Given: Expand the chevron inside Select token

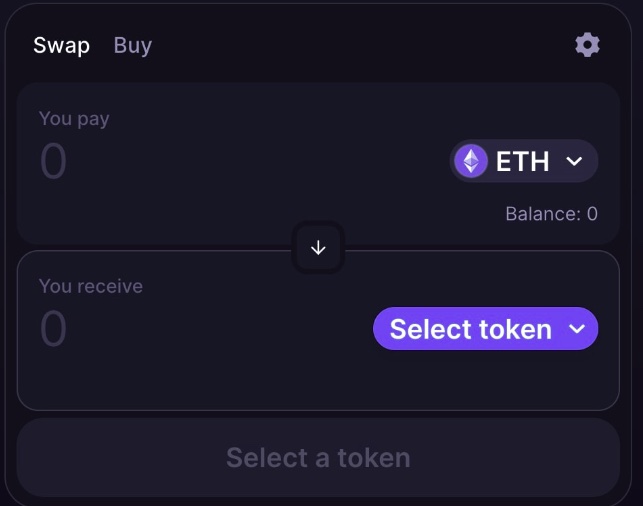Looking at the screenshot, I should (577, 329).
